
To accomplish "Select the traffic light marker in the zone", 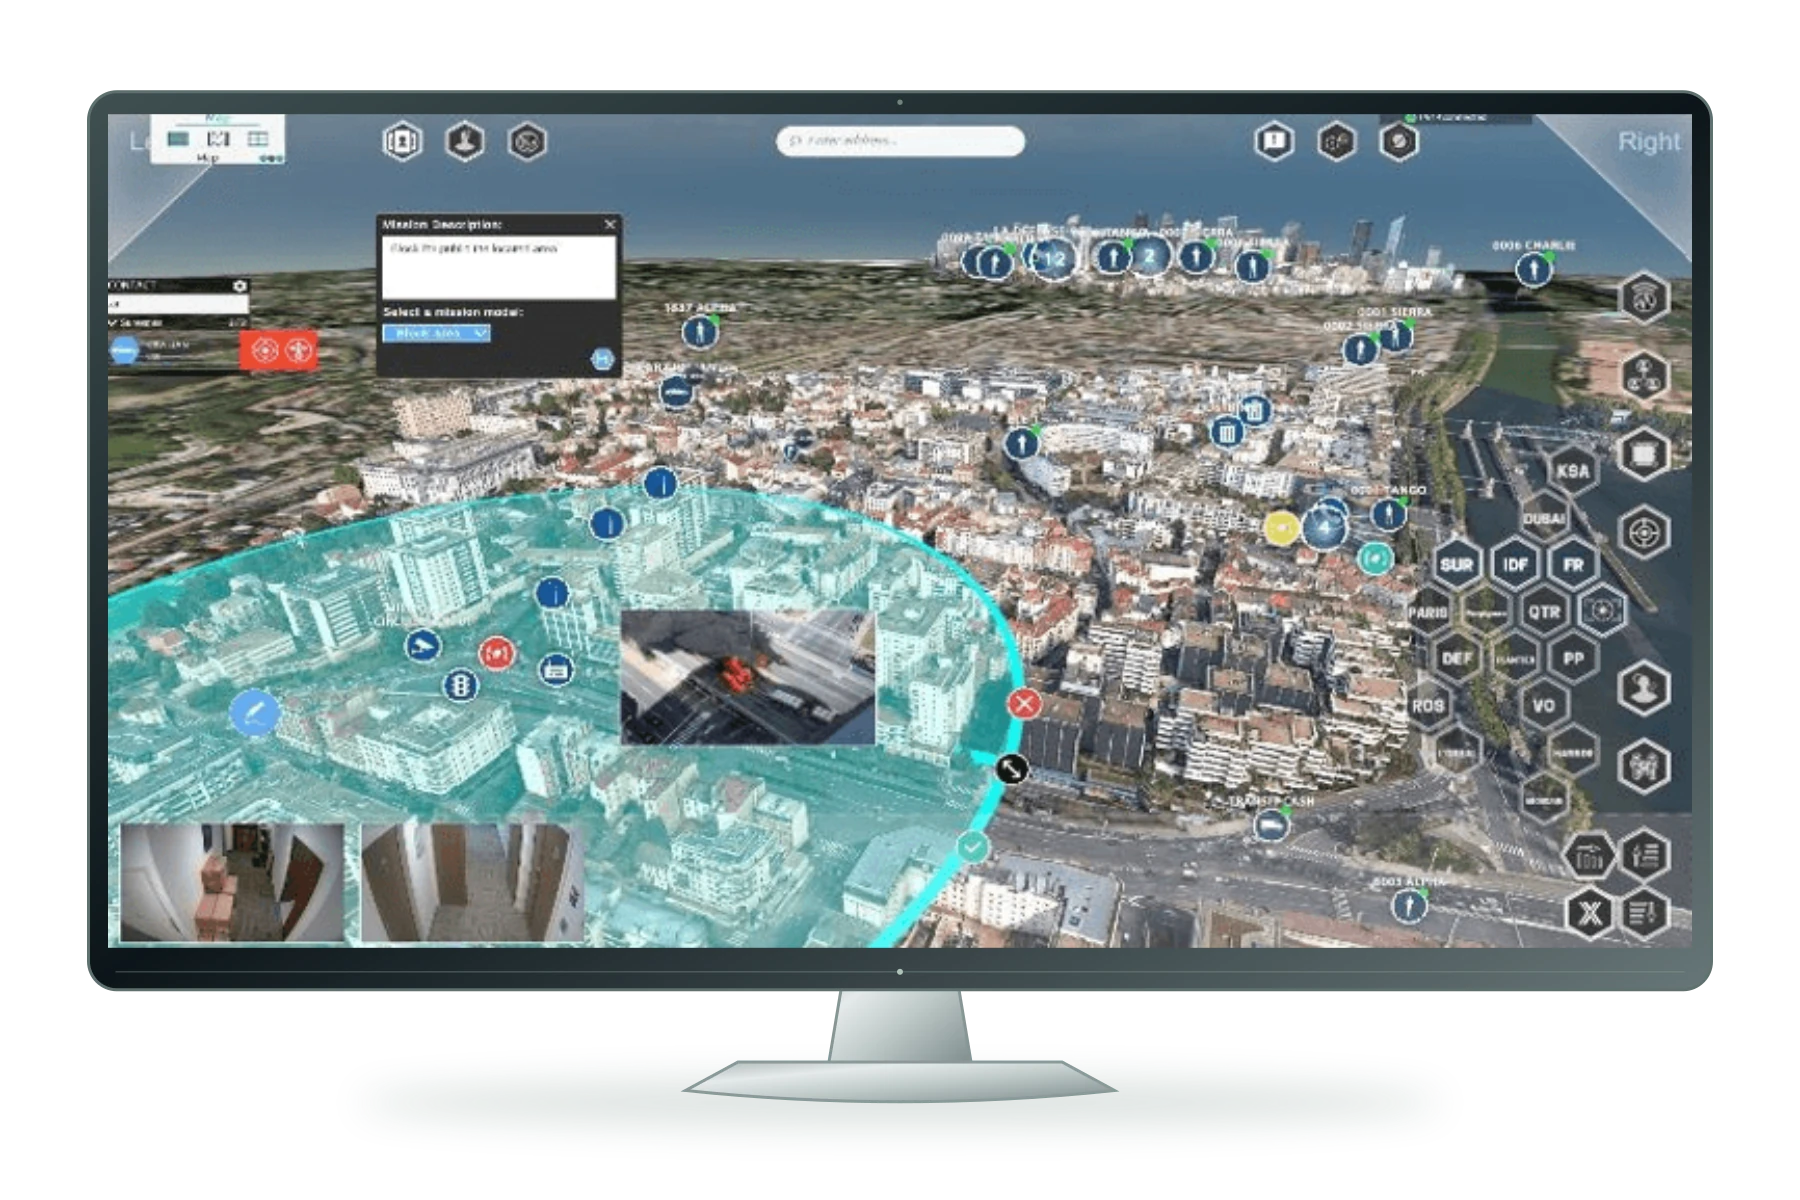I will click(460, 686).
